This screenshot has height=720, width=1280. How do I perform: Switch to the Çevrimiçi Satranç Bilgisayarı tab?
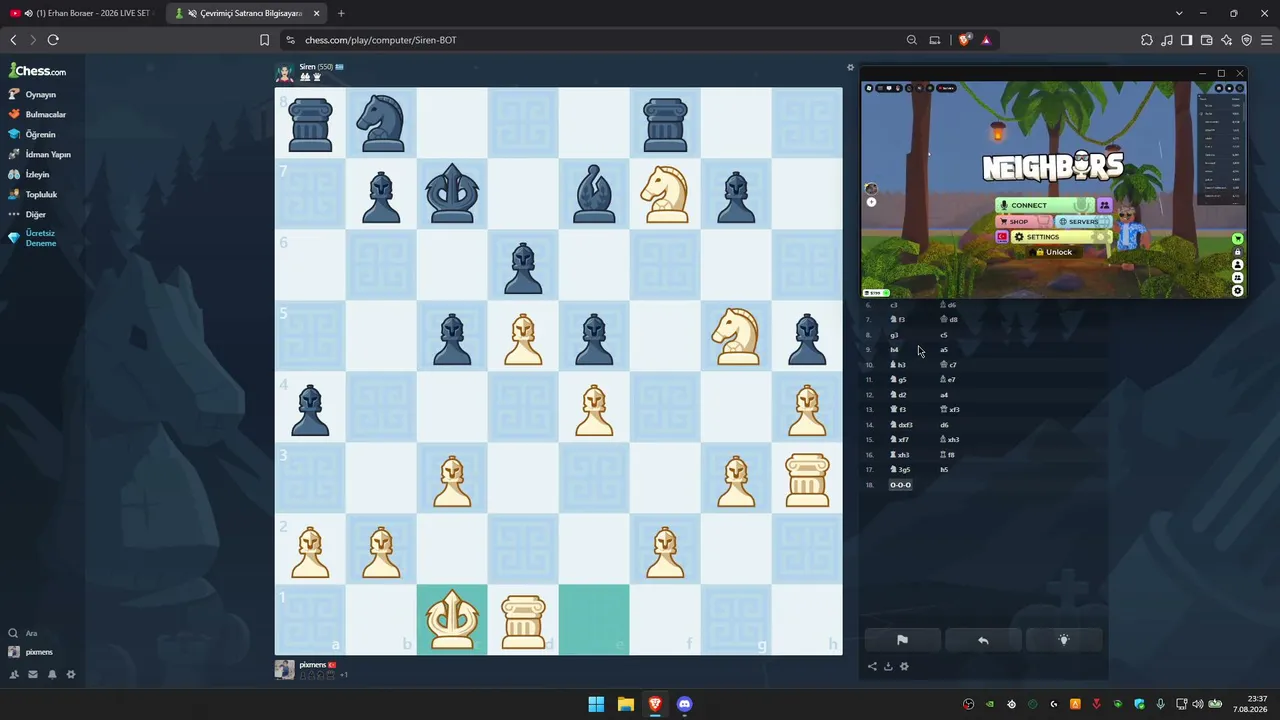pos(245,13)
